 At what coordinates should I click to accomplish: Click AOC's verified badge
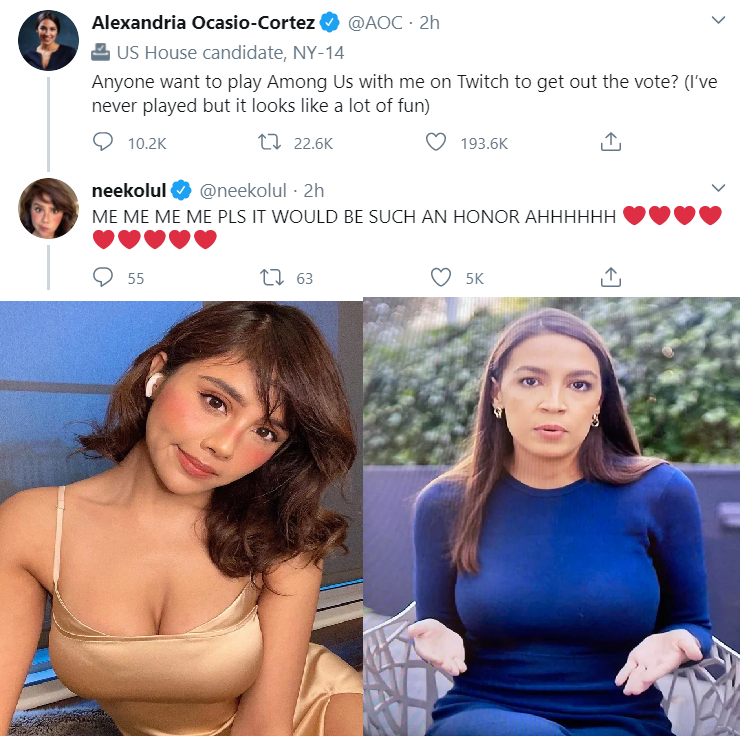tap(329, 23)
